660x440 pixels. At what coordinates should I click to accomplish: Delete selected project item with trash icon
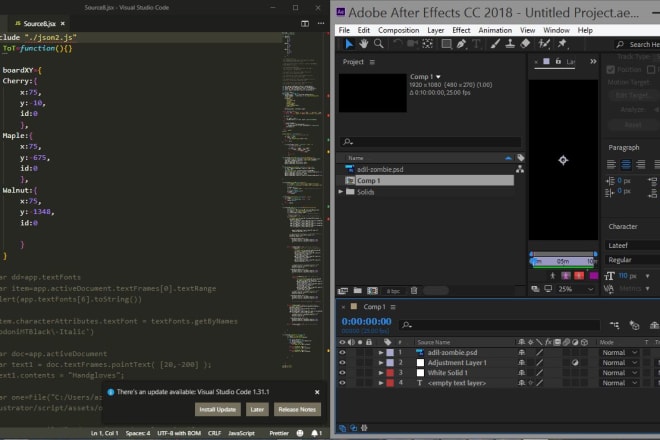[414, 291]
